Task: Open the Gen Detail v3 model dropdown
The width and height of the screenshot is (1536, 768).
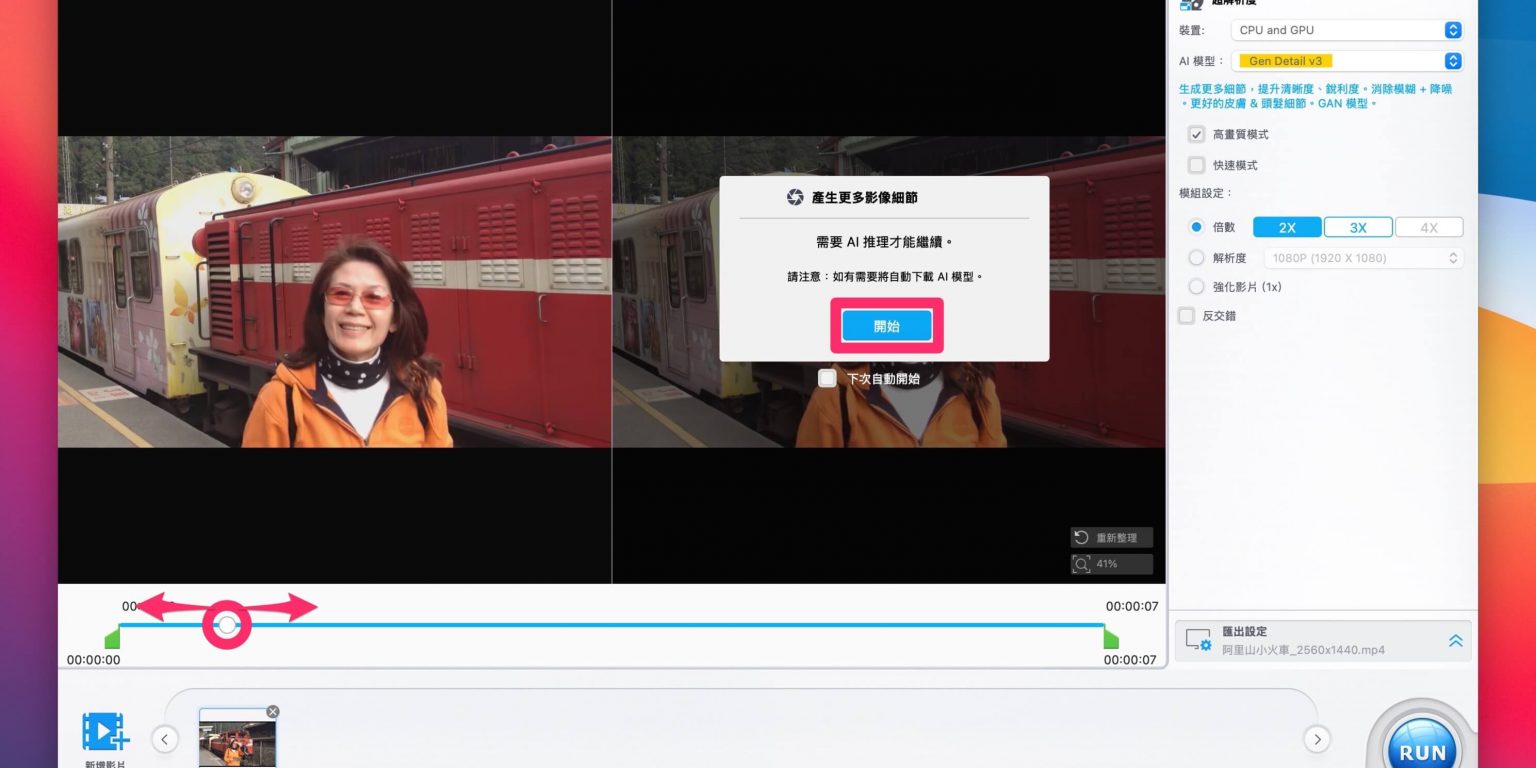Action: [x=1346, y=61]
